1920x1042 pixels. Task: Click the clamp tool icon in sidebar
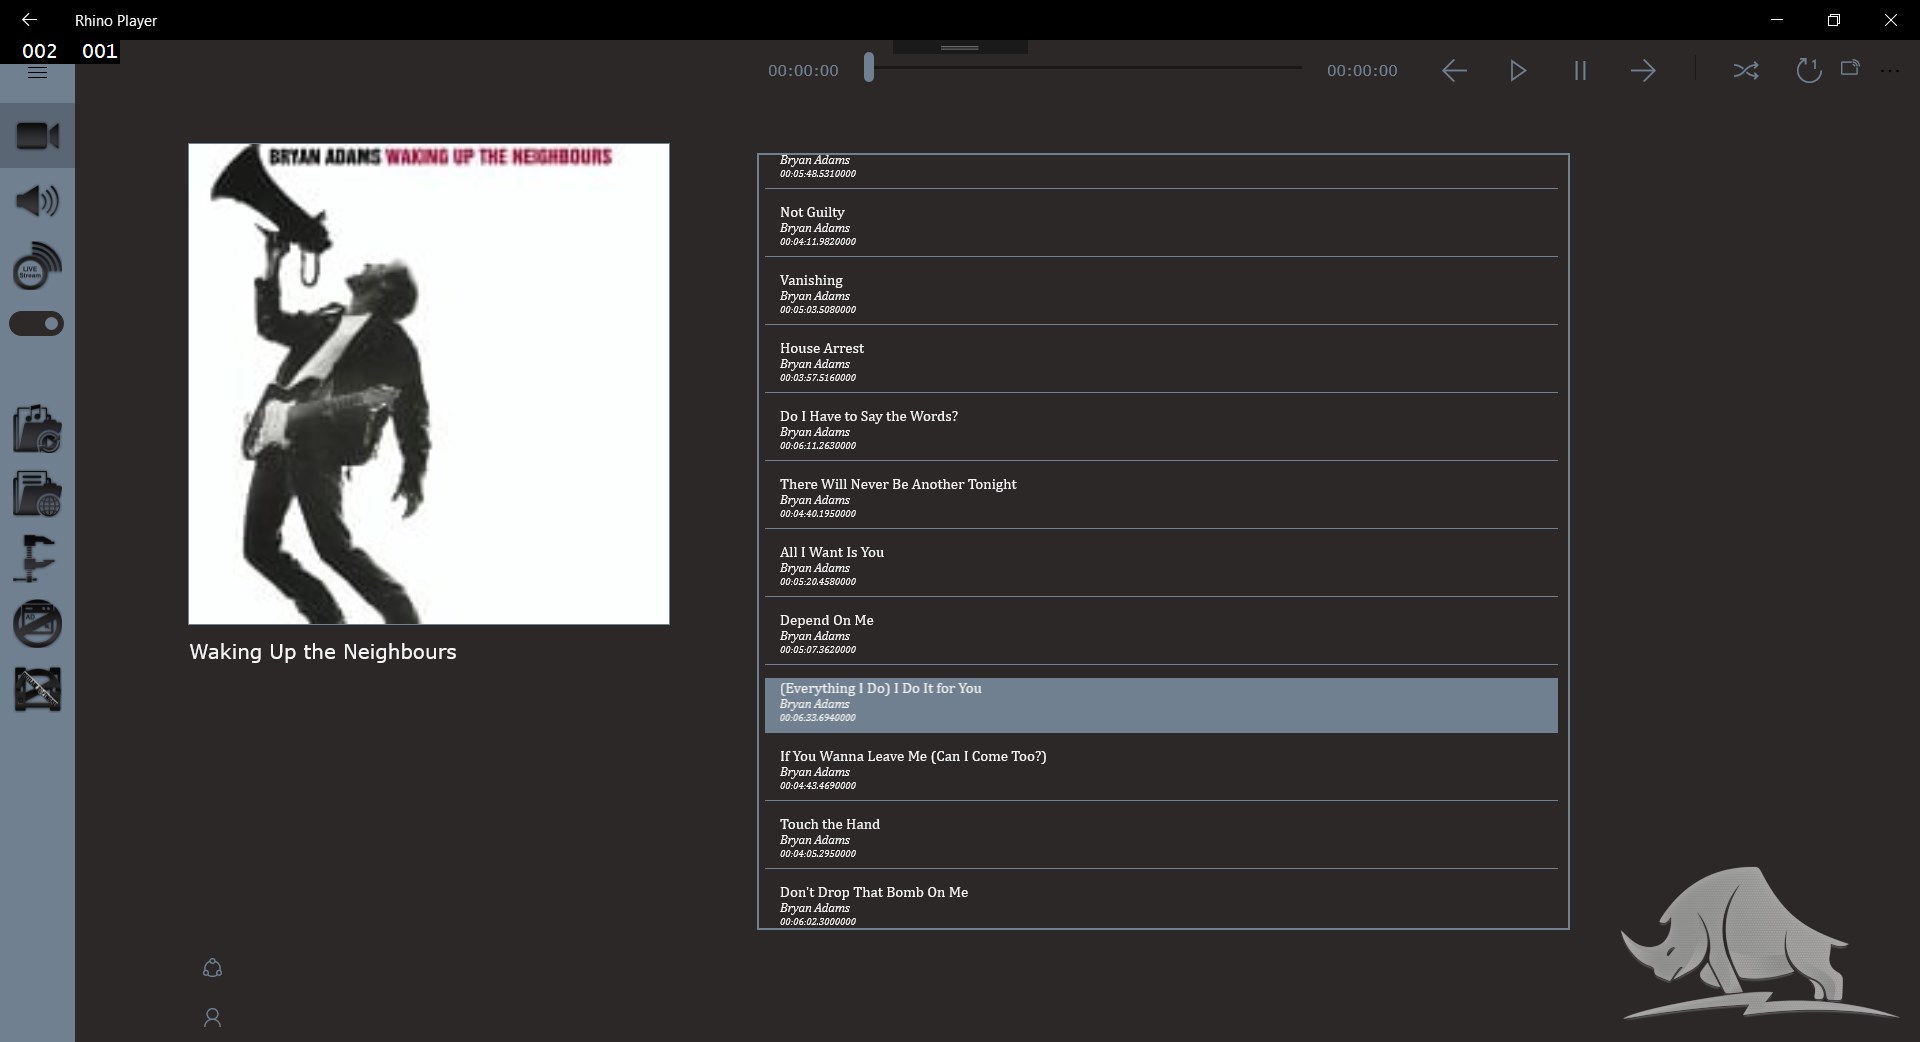click(35, 558)
